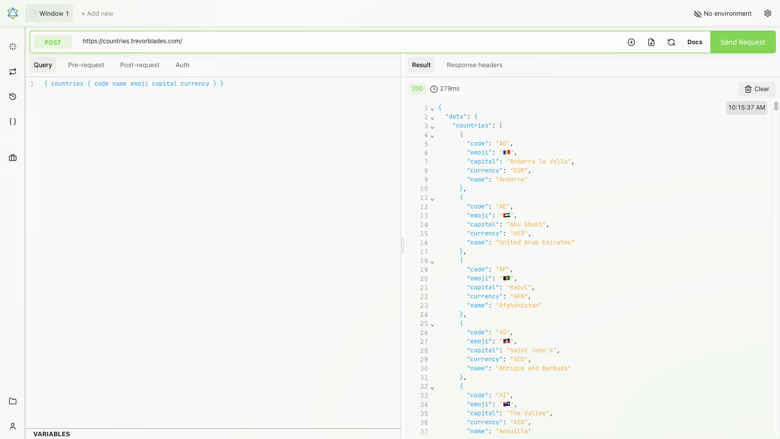Click the reload docs icon
Viewport: 780px width, 439px height.
671,42
